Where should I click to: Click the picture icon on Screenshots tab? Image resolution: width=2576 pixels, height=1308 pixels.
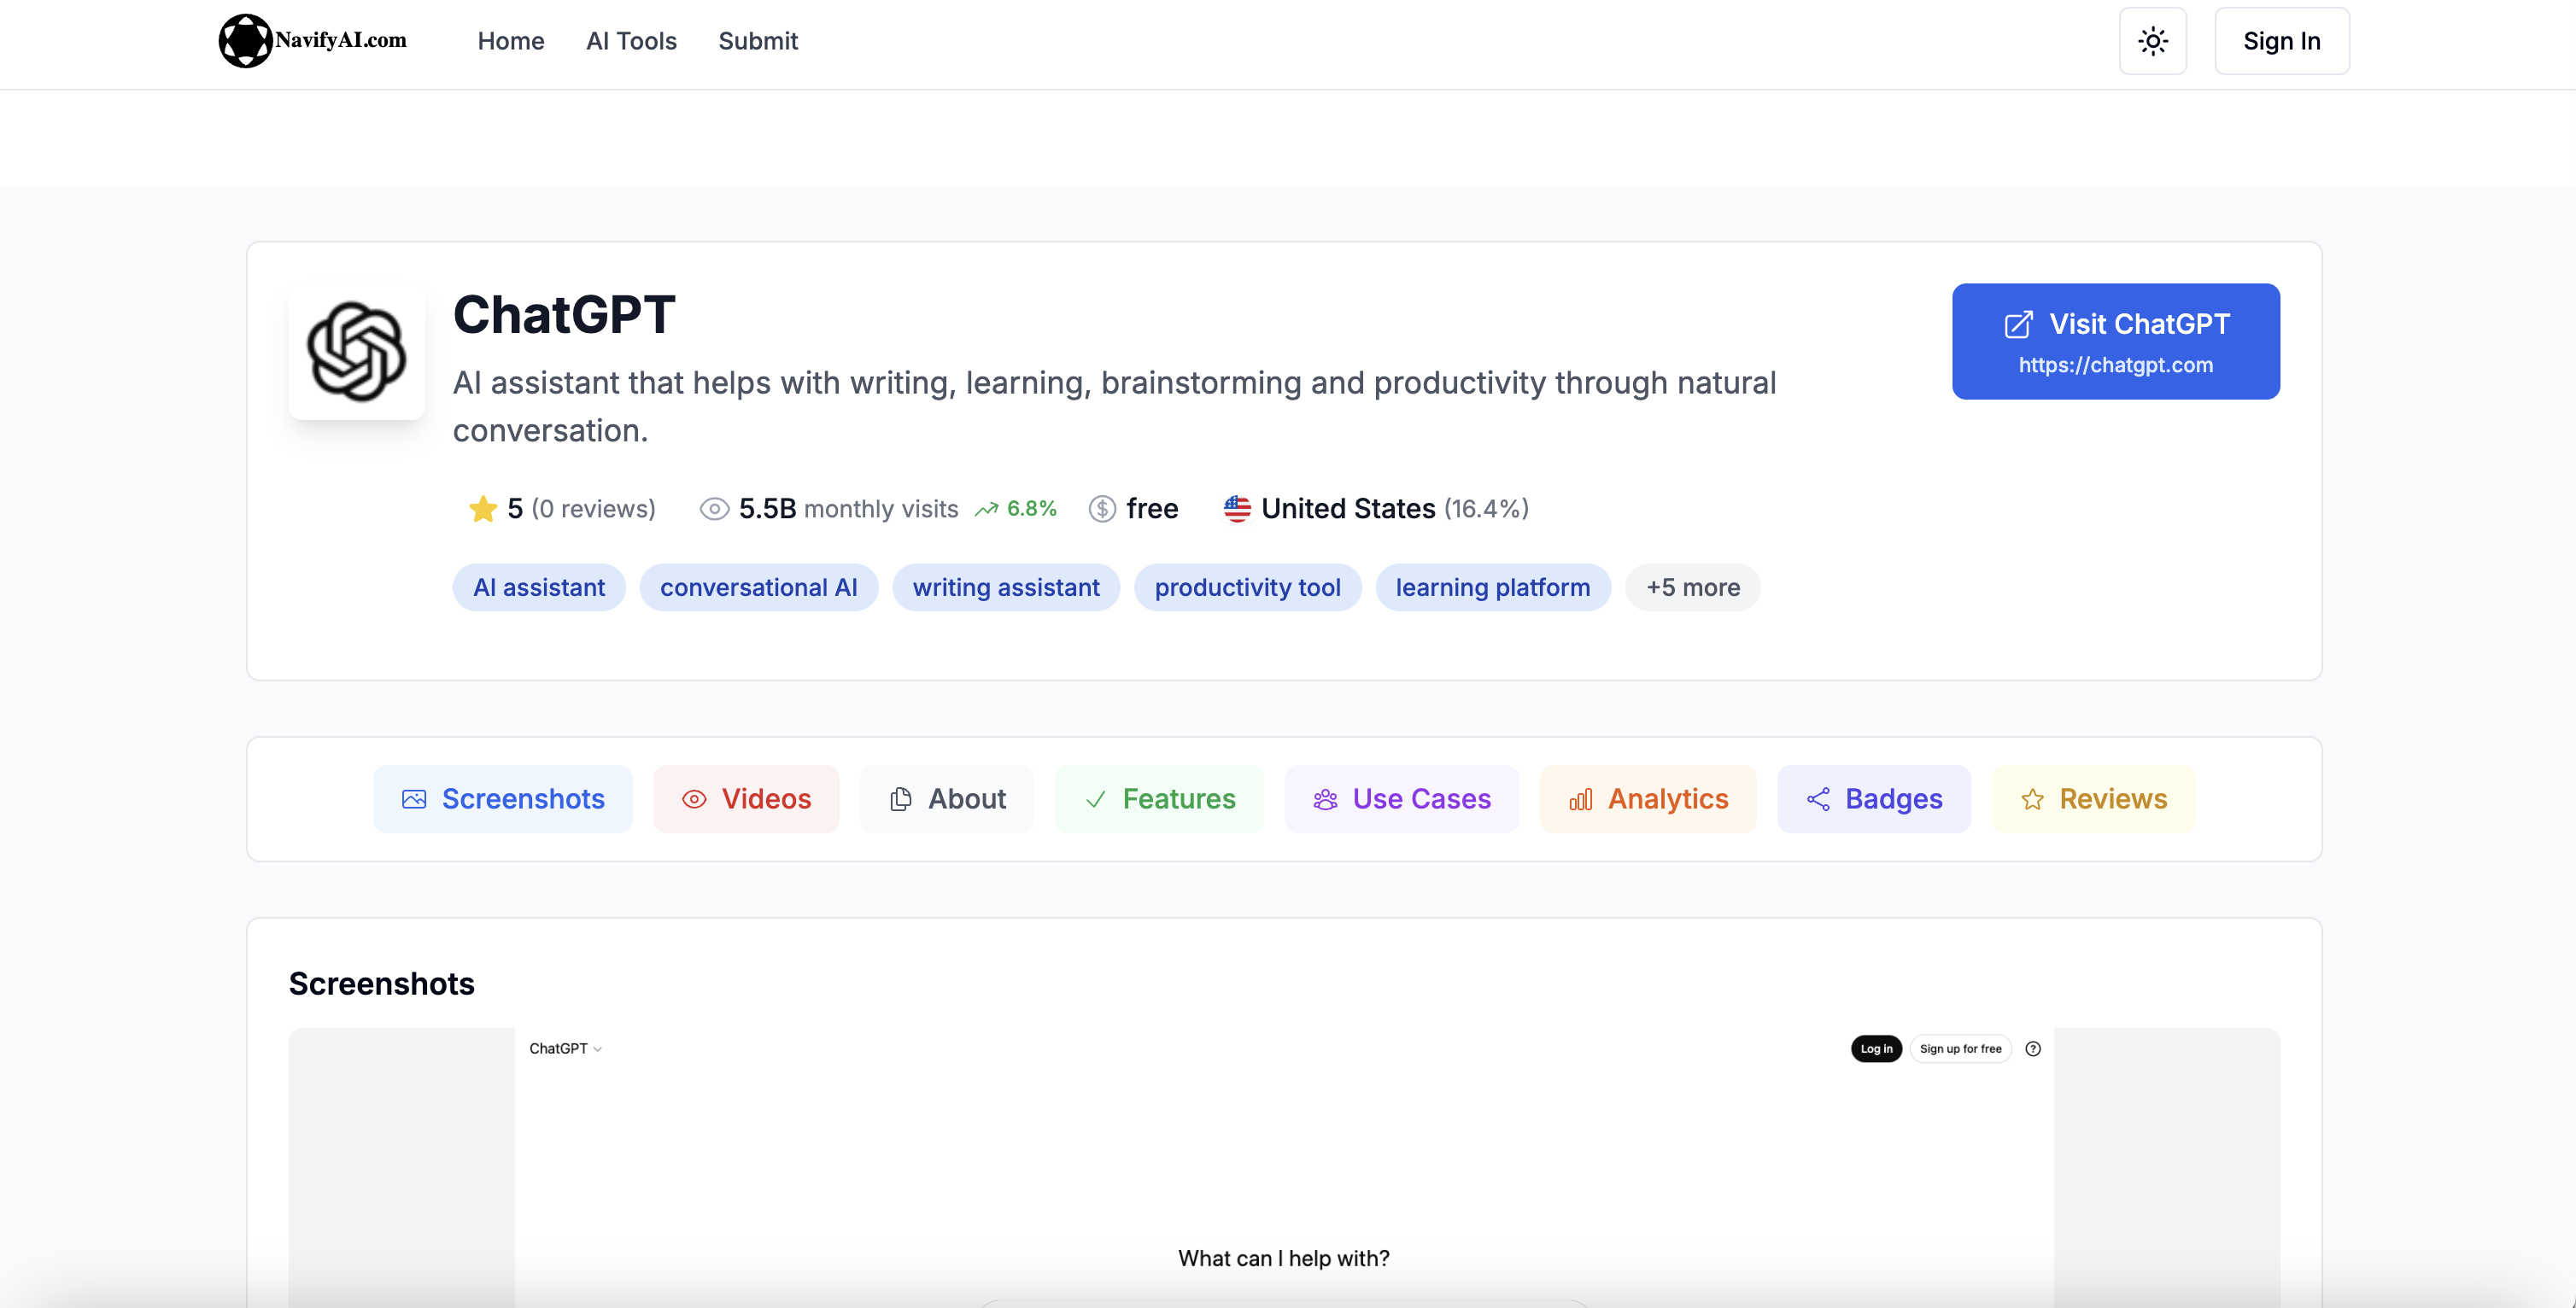(414, 799)
